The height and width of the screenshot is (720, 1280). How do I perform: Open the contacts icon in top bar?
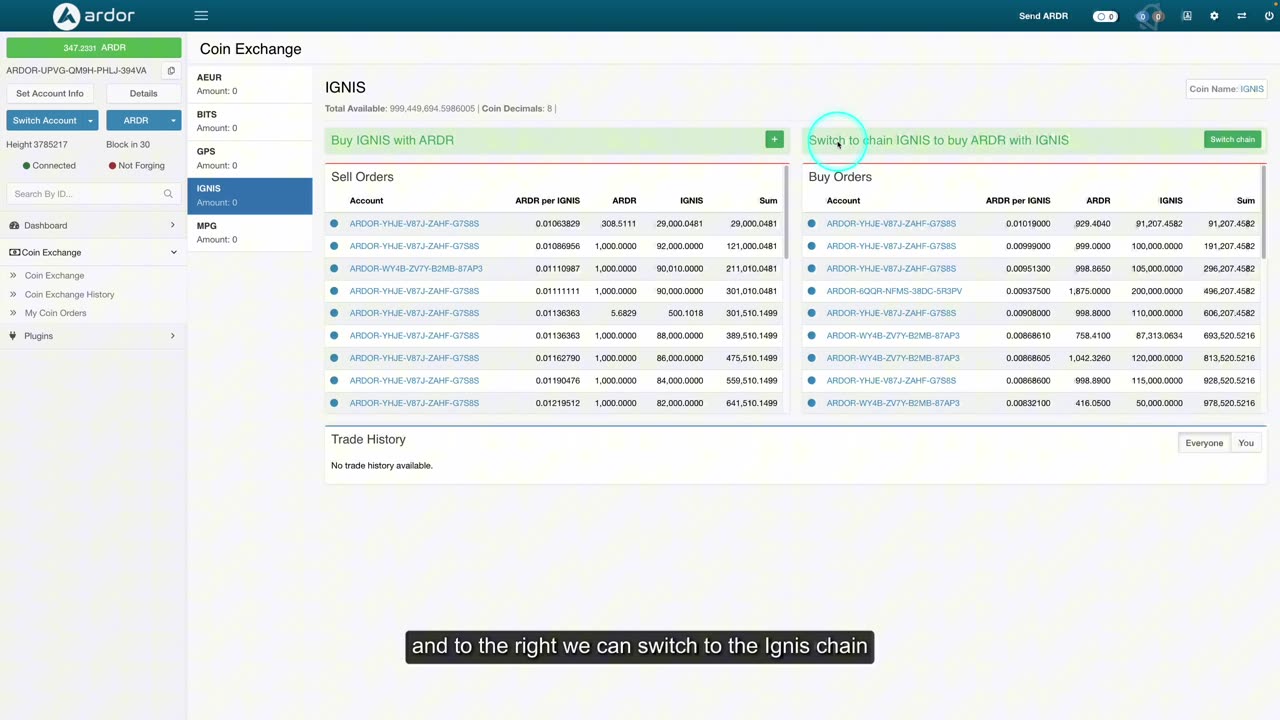tap(1187, 16)
